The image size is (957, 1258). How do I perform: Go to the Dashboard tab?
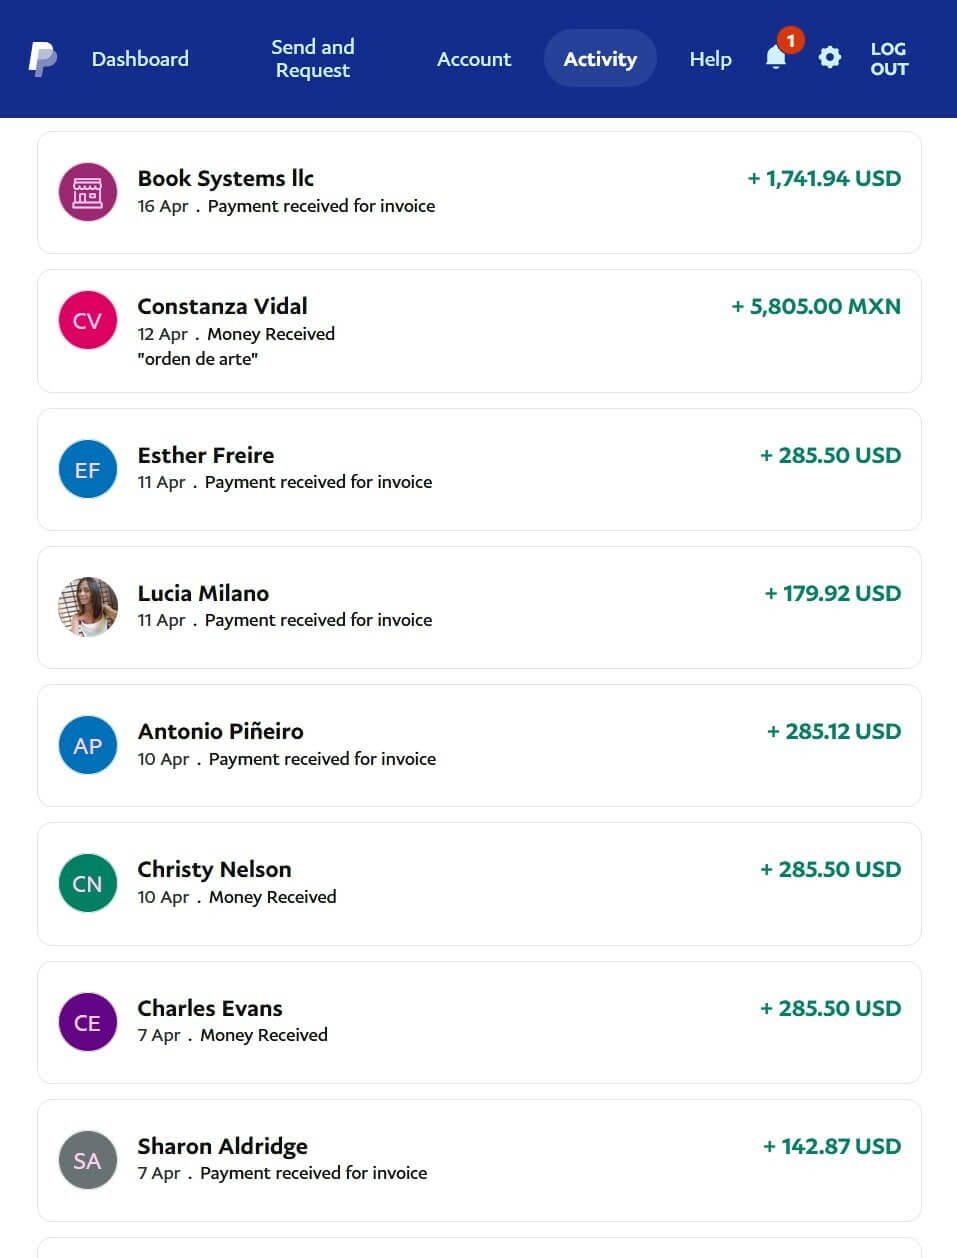(140, 59)
